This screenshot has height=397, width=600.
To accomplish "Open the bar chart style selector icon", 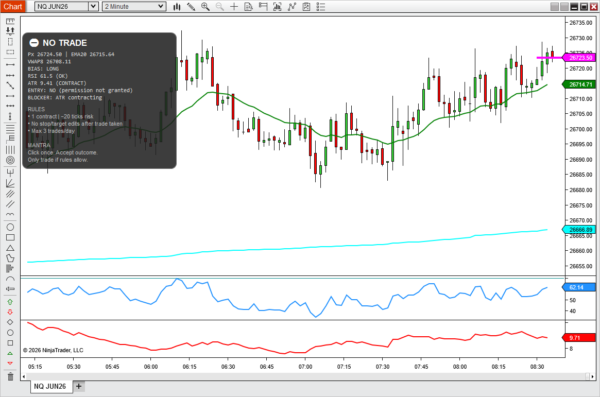I will click(x=176, y=7).
